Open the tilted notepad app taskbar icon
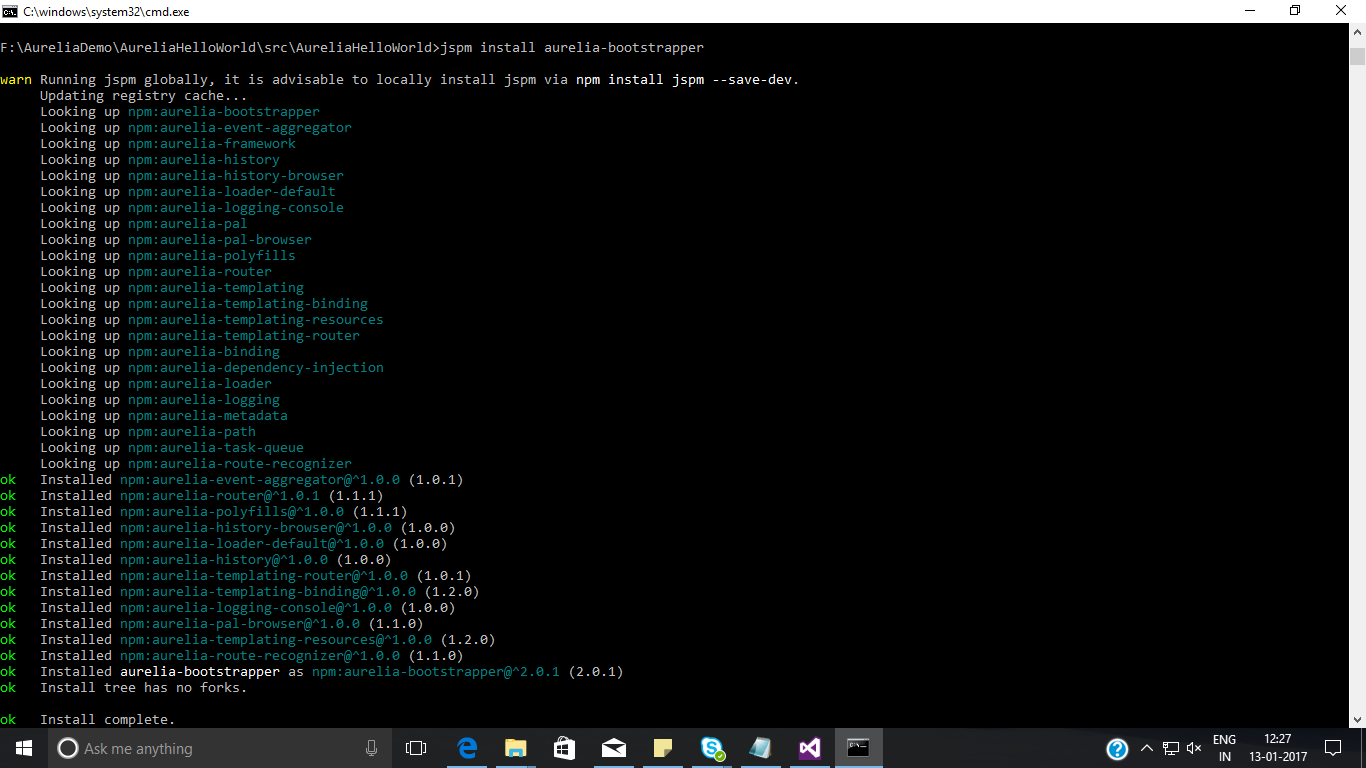Image resolution: width=1366 pixels, height=768 pixels. [761, 748]
